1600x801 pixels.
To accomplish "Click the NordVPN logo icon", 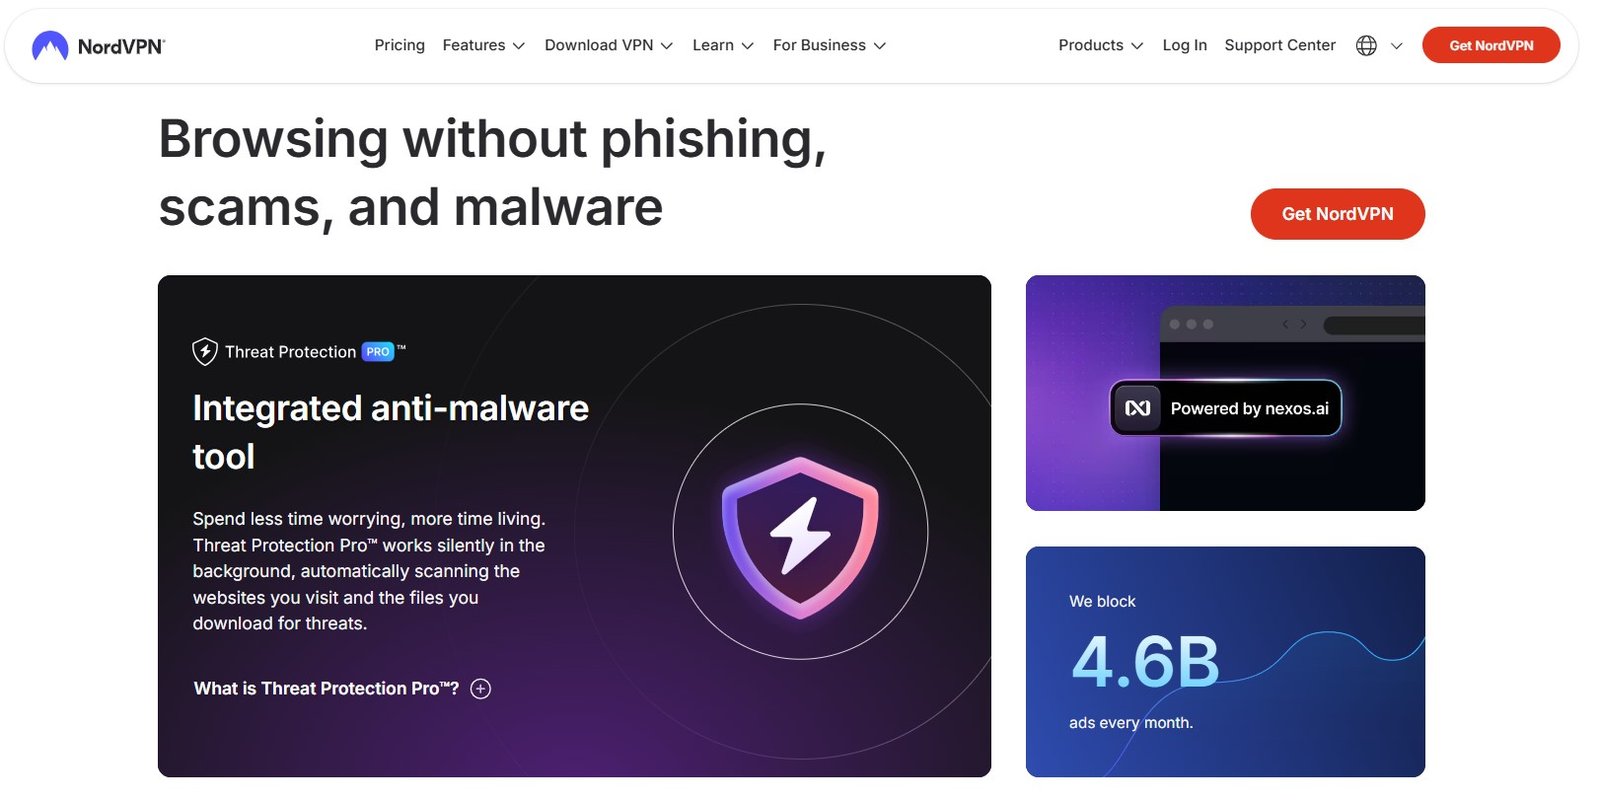I will point(50,46).
